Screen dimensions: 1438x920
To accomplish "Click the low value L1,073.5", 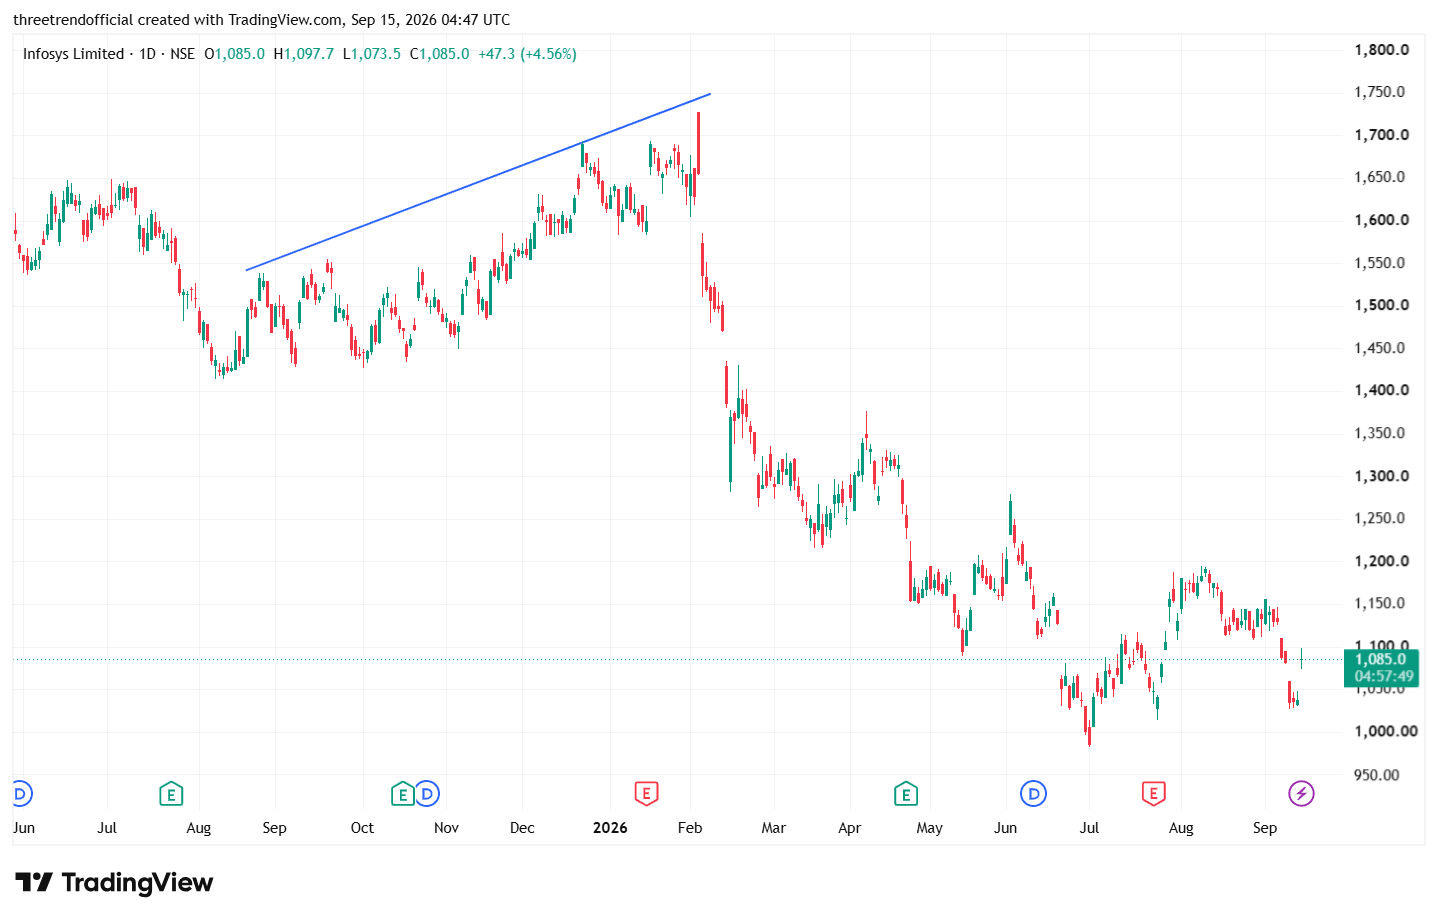I will click(x=372, y=54).
